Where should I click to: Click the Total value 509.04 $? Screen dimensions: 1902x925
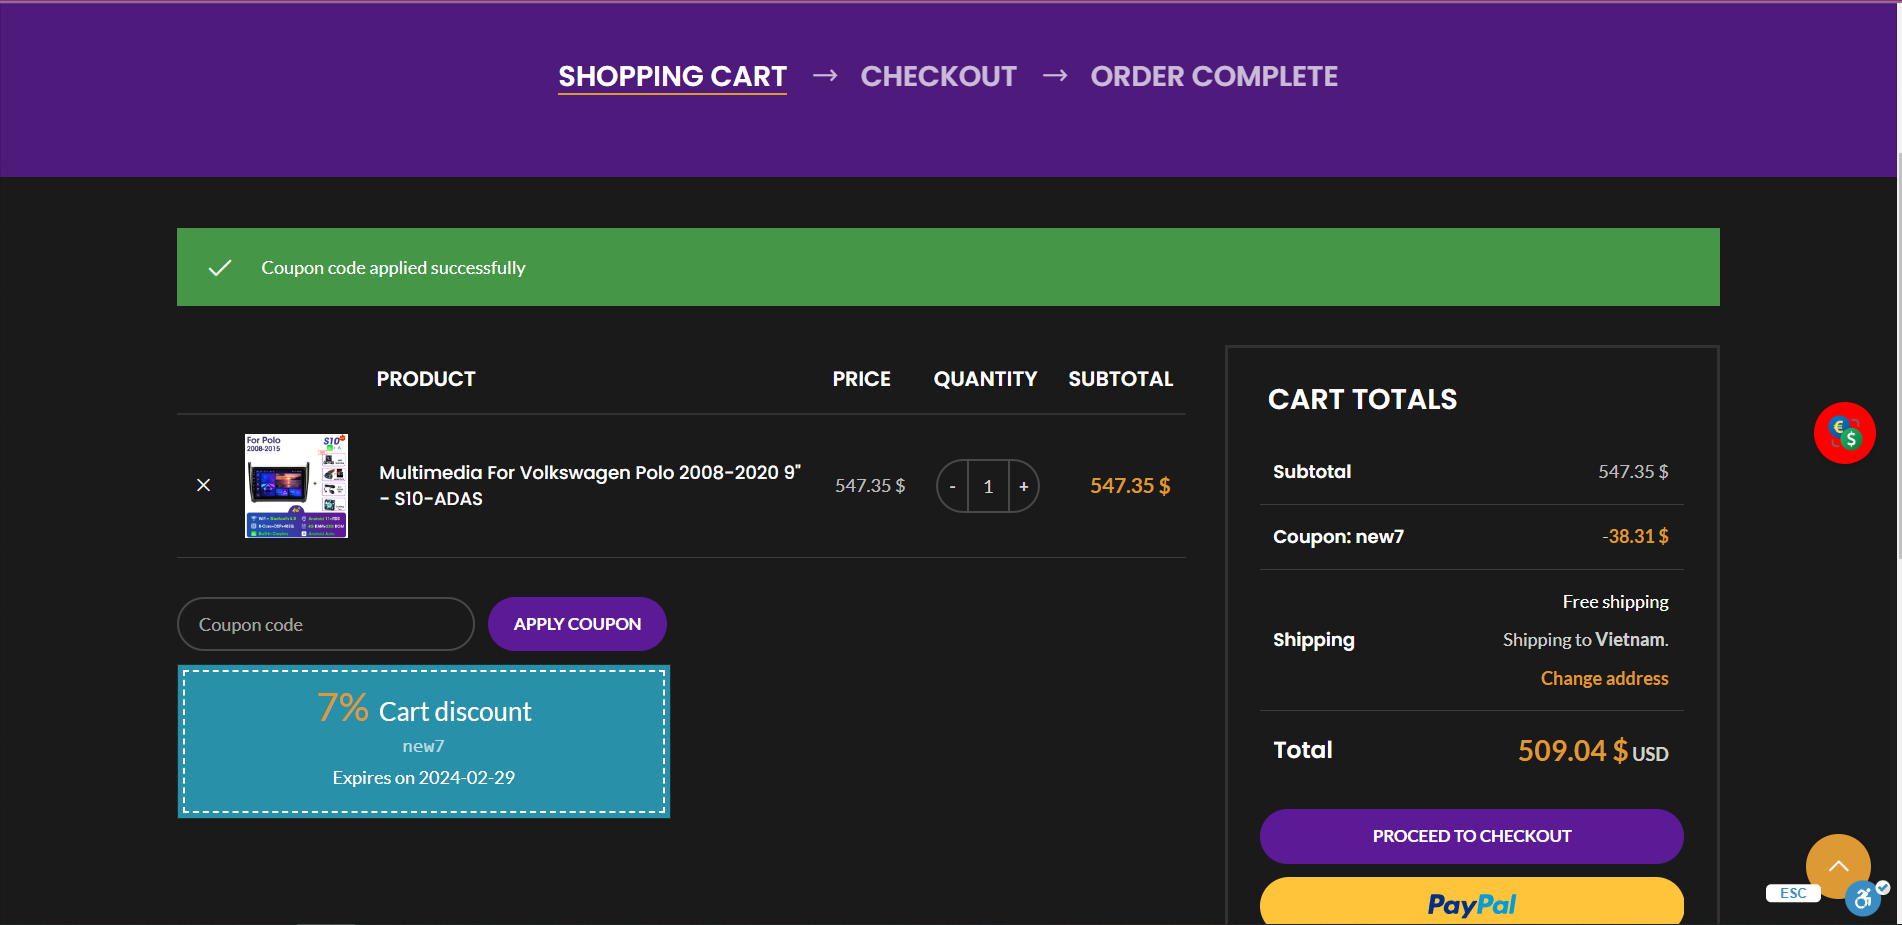coord(1572,750)
